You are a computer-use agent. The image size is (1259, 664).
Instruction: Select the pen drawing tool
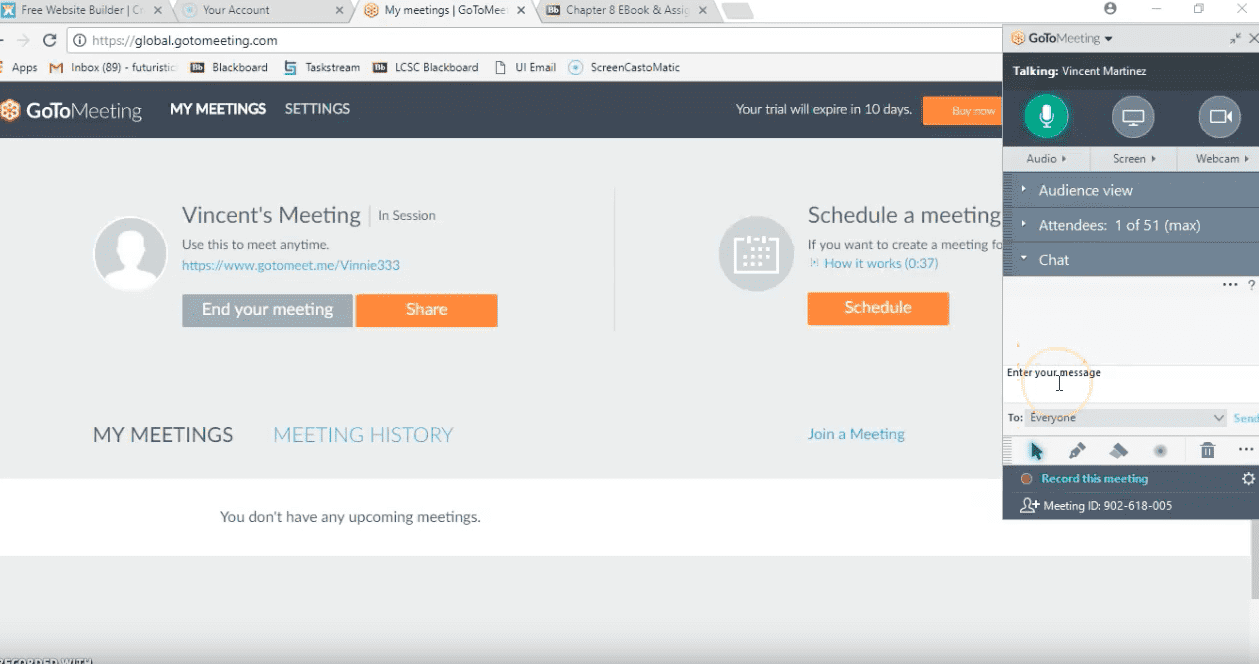1077,450
